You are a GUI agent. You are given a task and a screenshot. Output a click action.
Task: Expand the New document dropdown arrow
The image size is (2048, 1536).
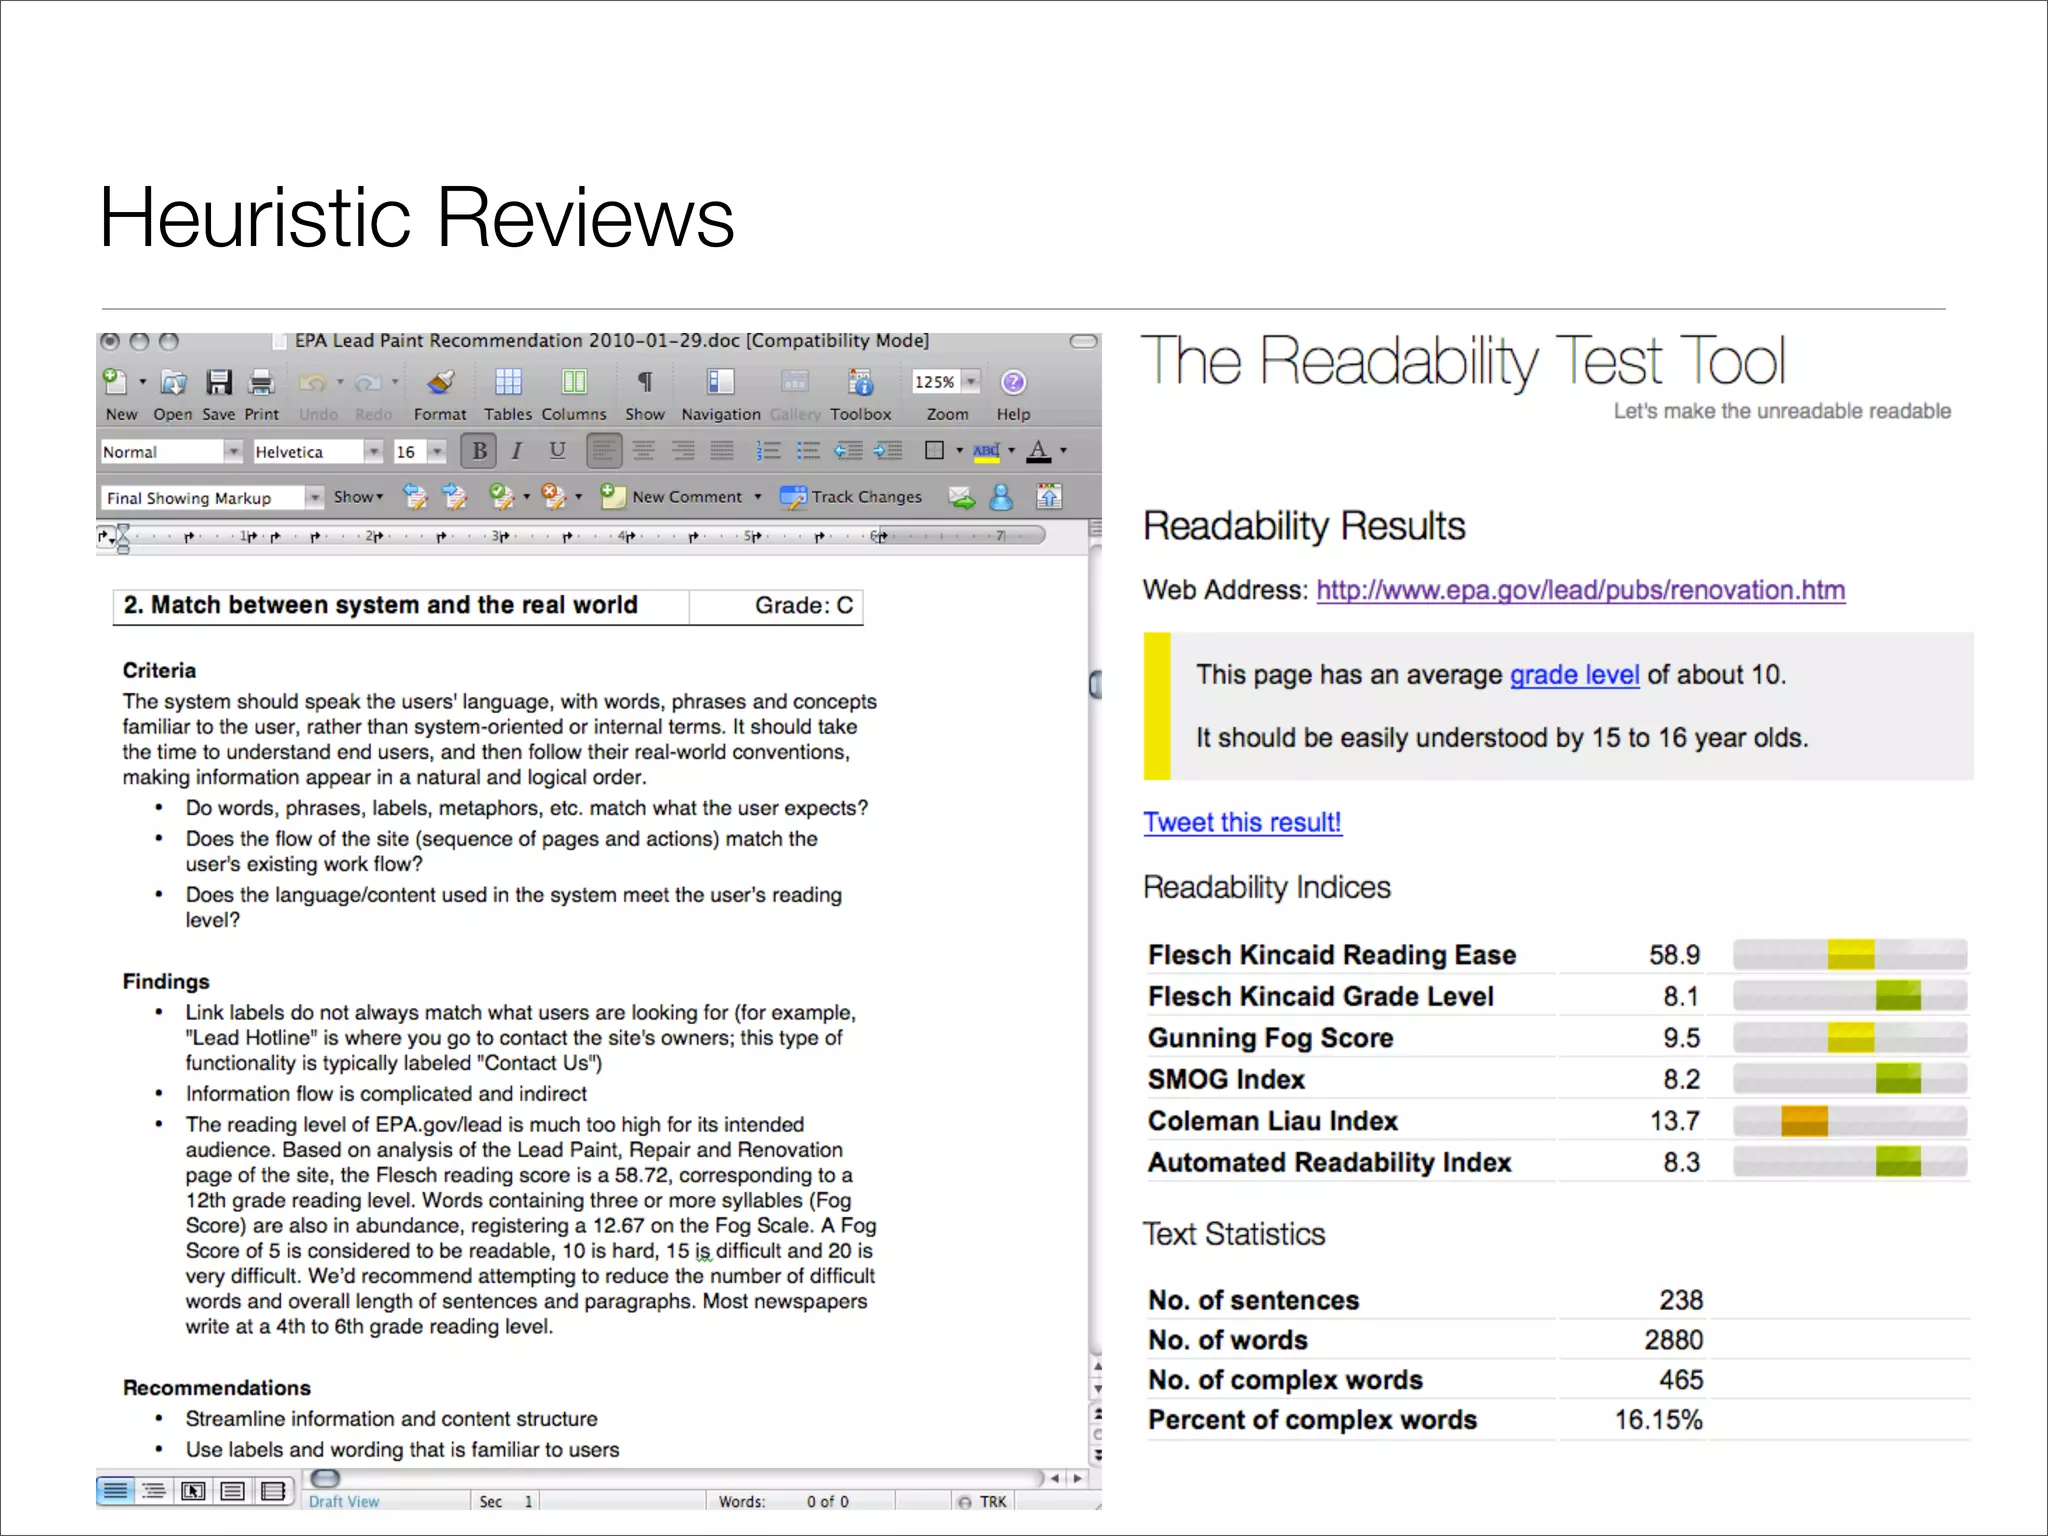tap(142, 382)
